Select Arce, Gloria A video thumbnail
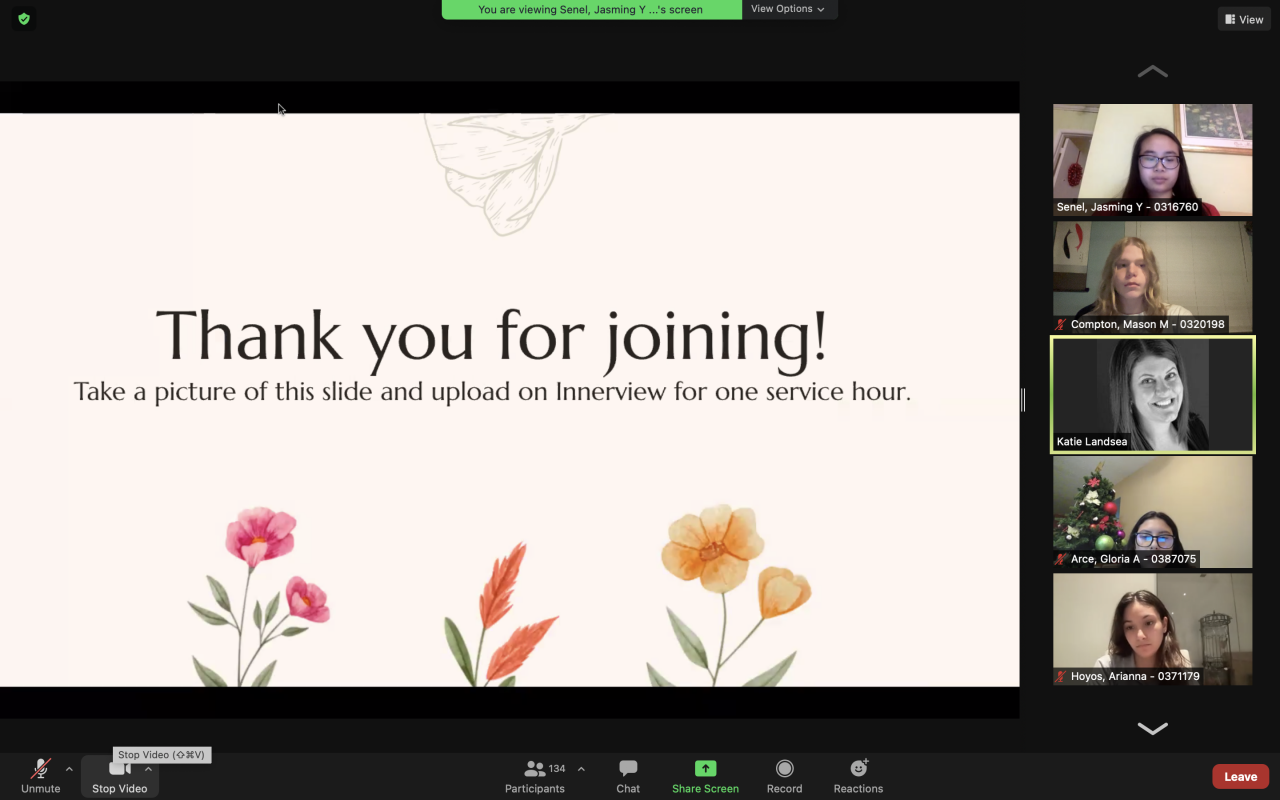The image size is (1280, 800). 1152,512
